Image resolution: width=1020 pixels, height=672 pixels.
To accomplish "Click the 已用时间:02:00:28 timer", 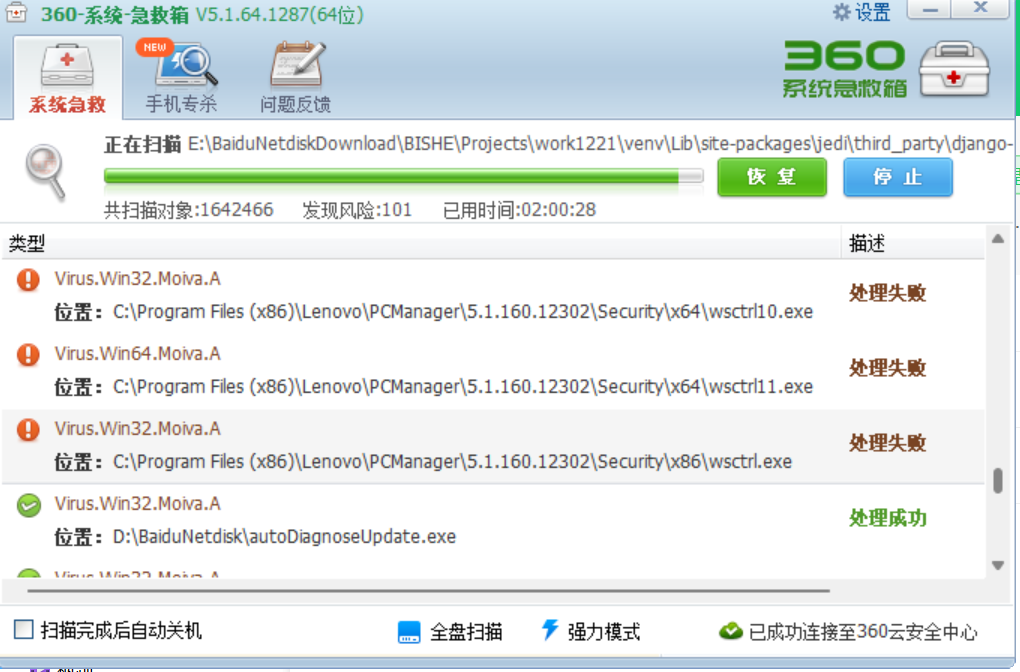I will point(519,210).
